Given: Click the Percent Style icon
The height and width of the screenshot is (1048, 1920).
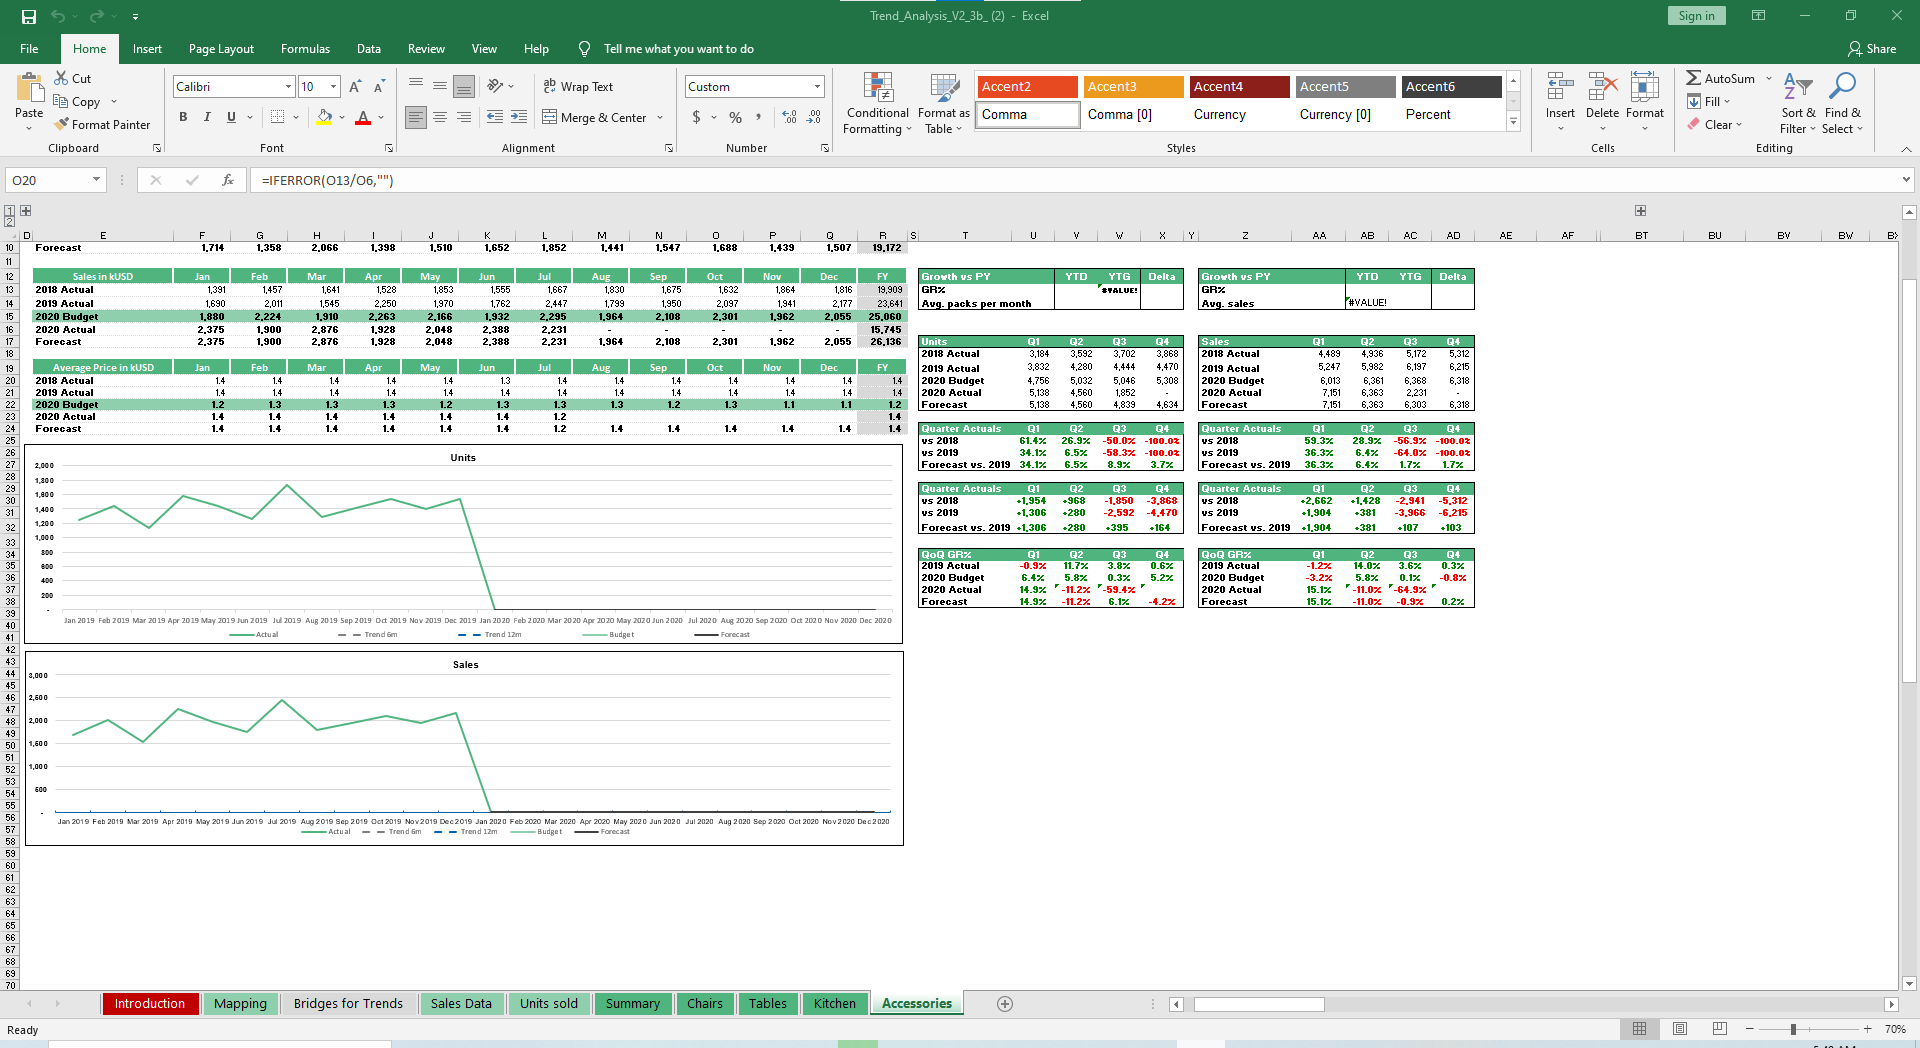Looking at the screenshot, I should 735,118.
